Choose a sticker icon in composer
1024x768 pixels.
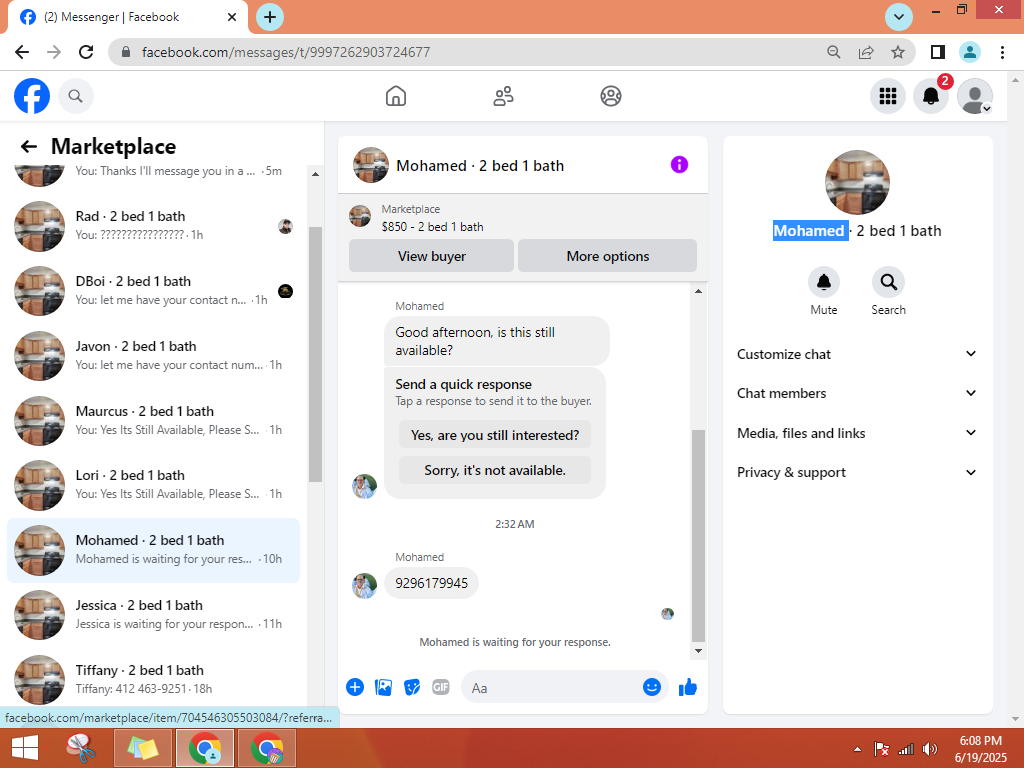pos(412,687)
